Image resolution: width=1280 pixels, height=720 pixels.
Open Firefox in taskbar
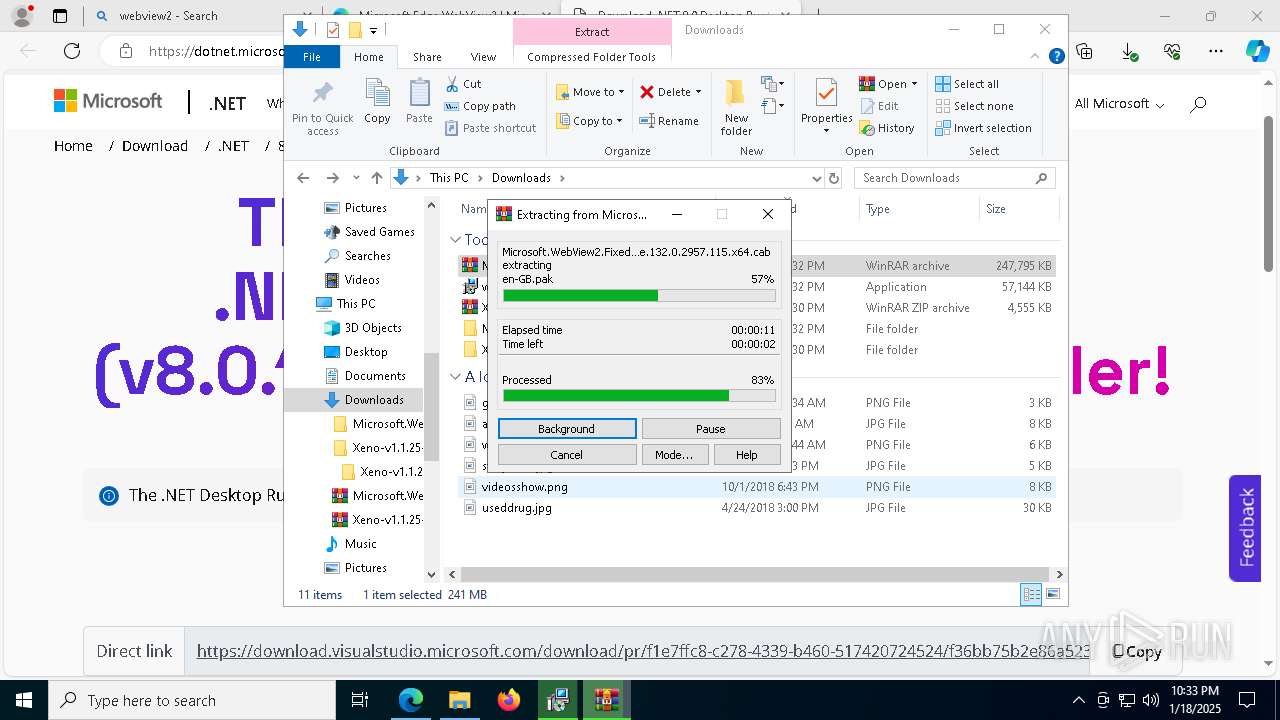pos(508,700)
